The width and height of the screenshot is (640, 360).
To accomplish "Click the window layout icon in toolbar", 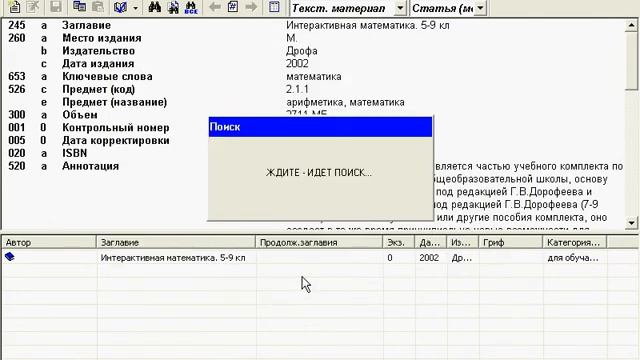I will [274, 7].
